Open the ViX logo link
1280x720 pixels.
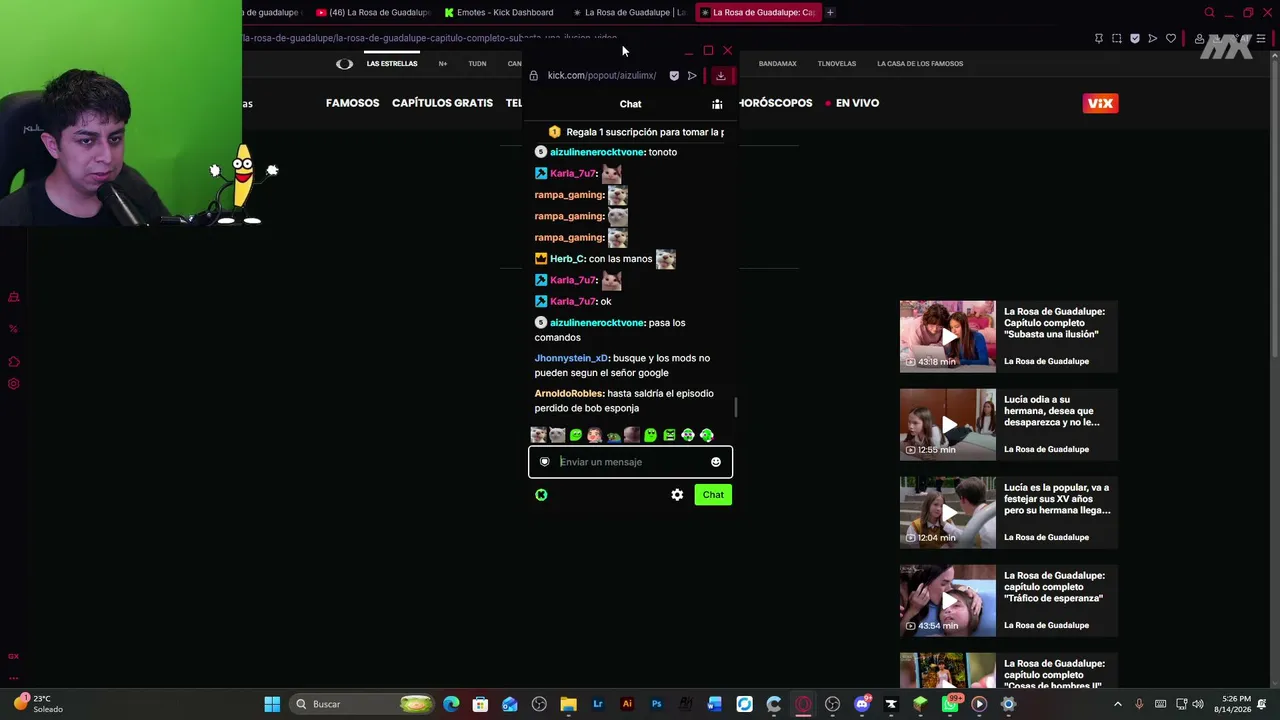click(x=1100, y=103)
